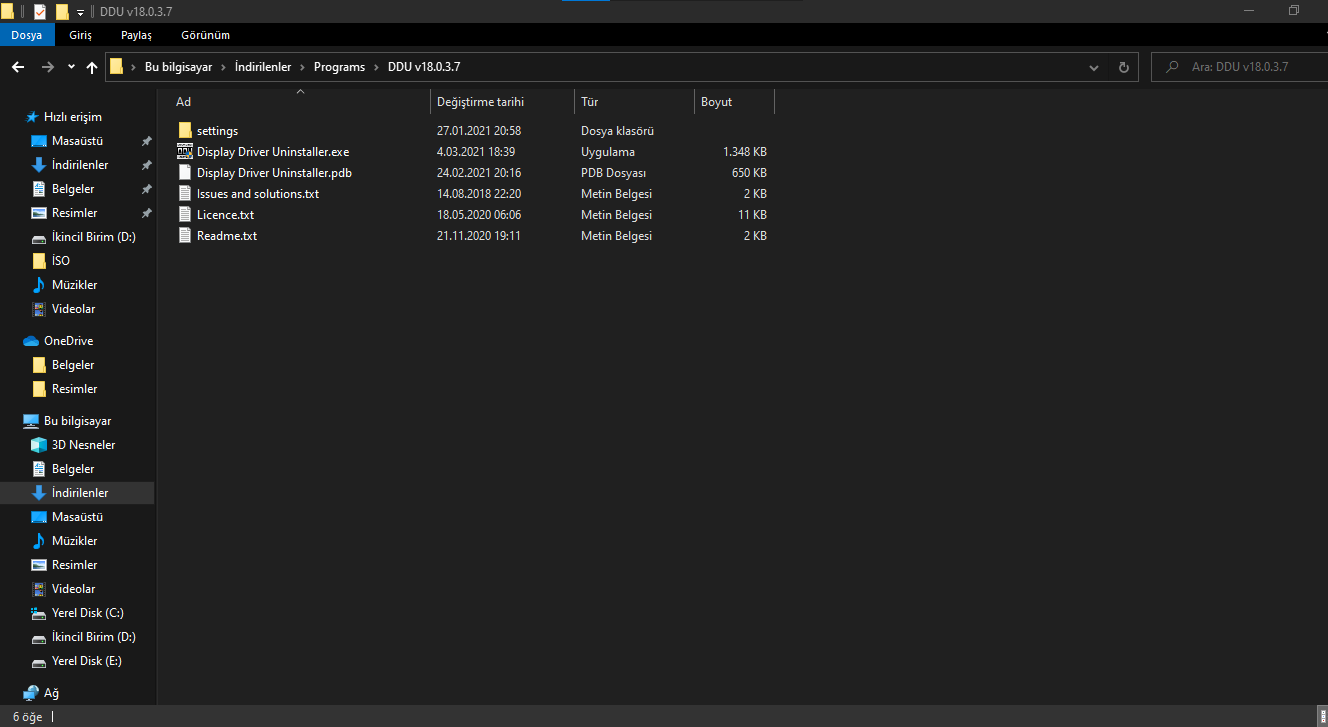Click the 3D Nesneler cube icon
Screen dimensions: 1328x727
pyautogui.click(x=39, y=445)
